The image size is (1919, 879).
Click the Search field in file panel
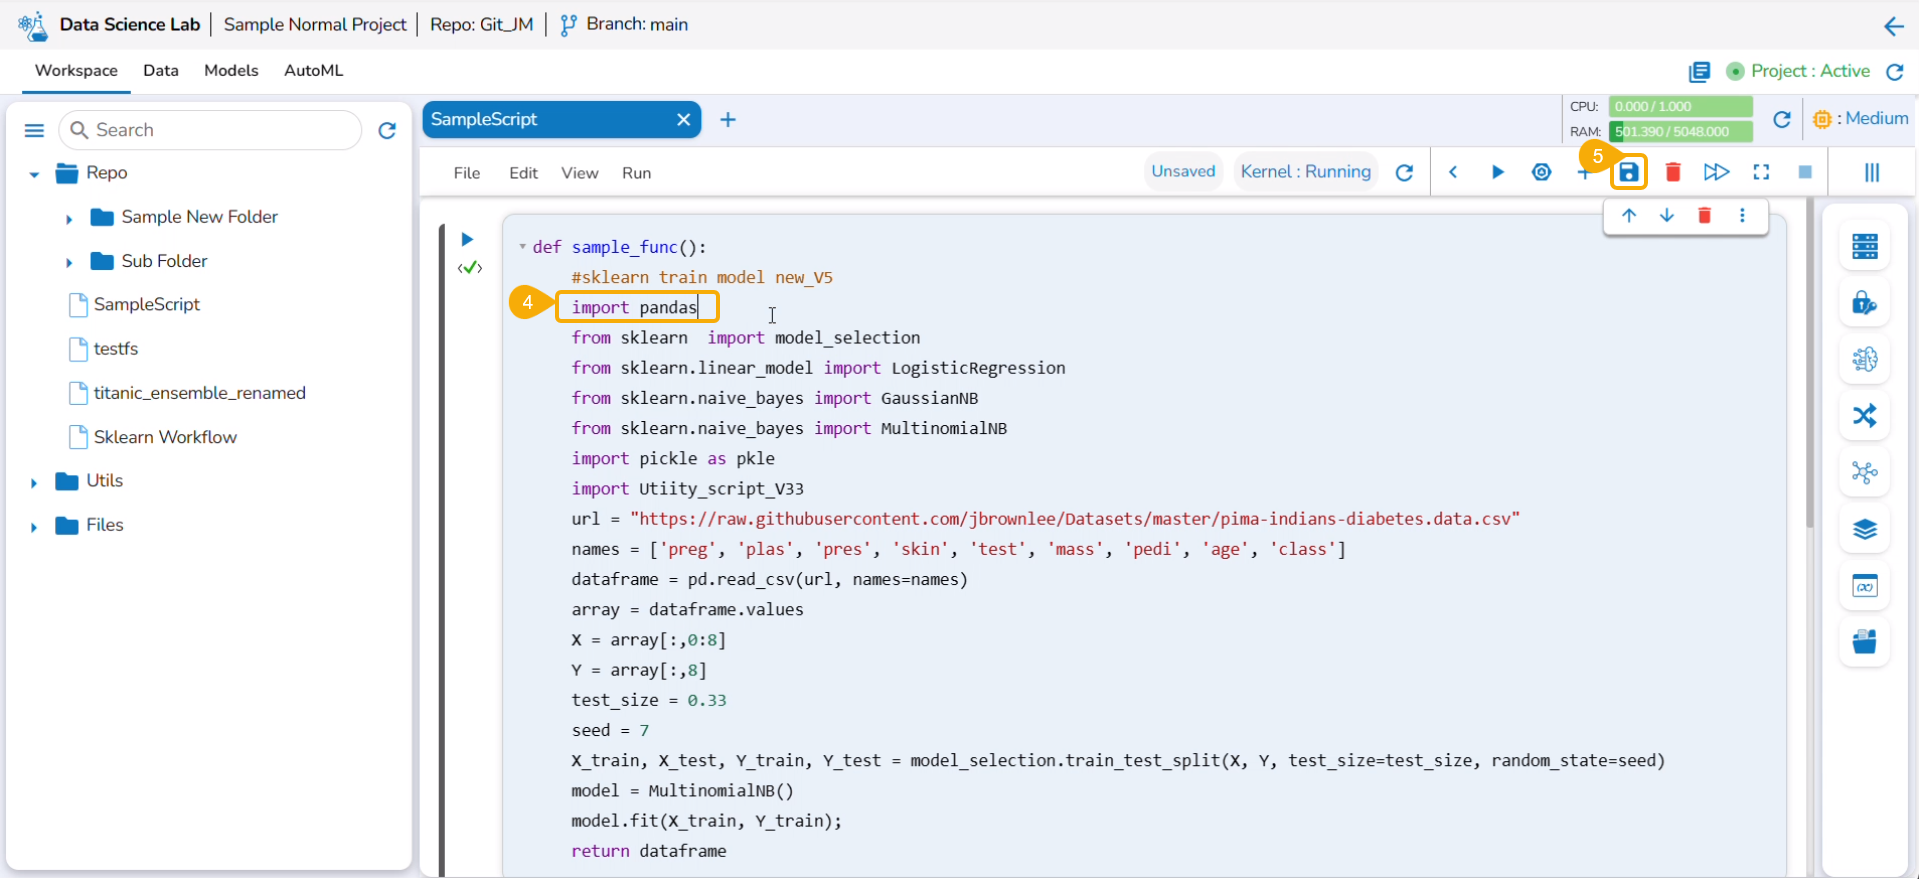220,130
